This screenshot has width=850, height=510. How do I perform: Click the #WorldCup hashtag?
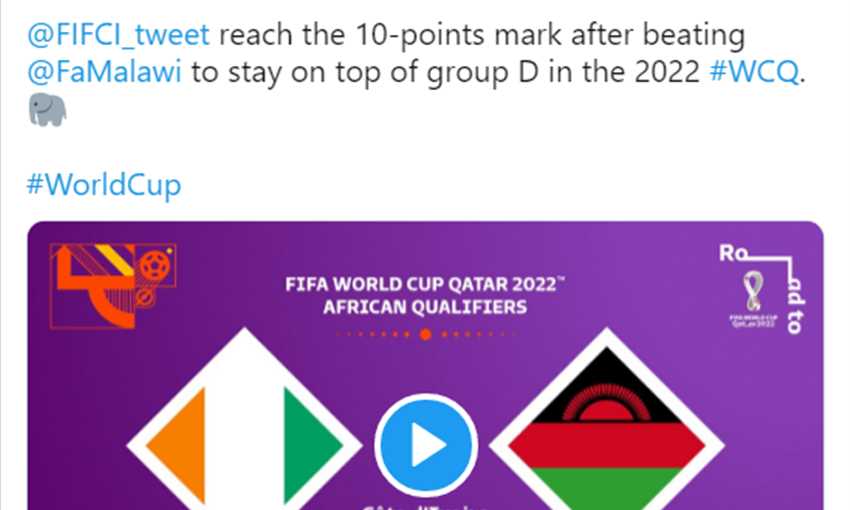[102, 186]
